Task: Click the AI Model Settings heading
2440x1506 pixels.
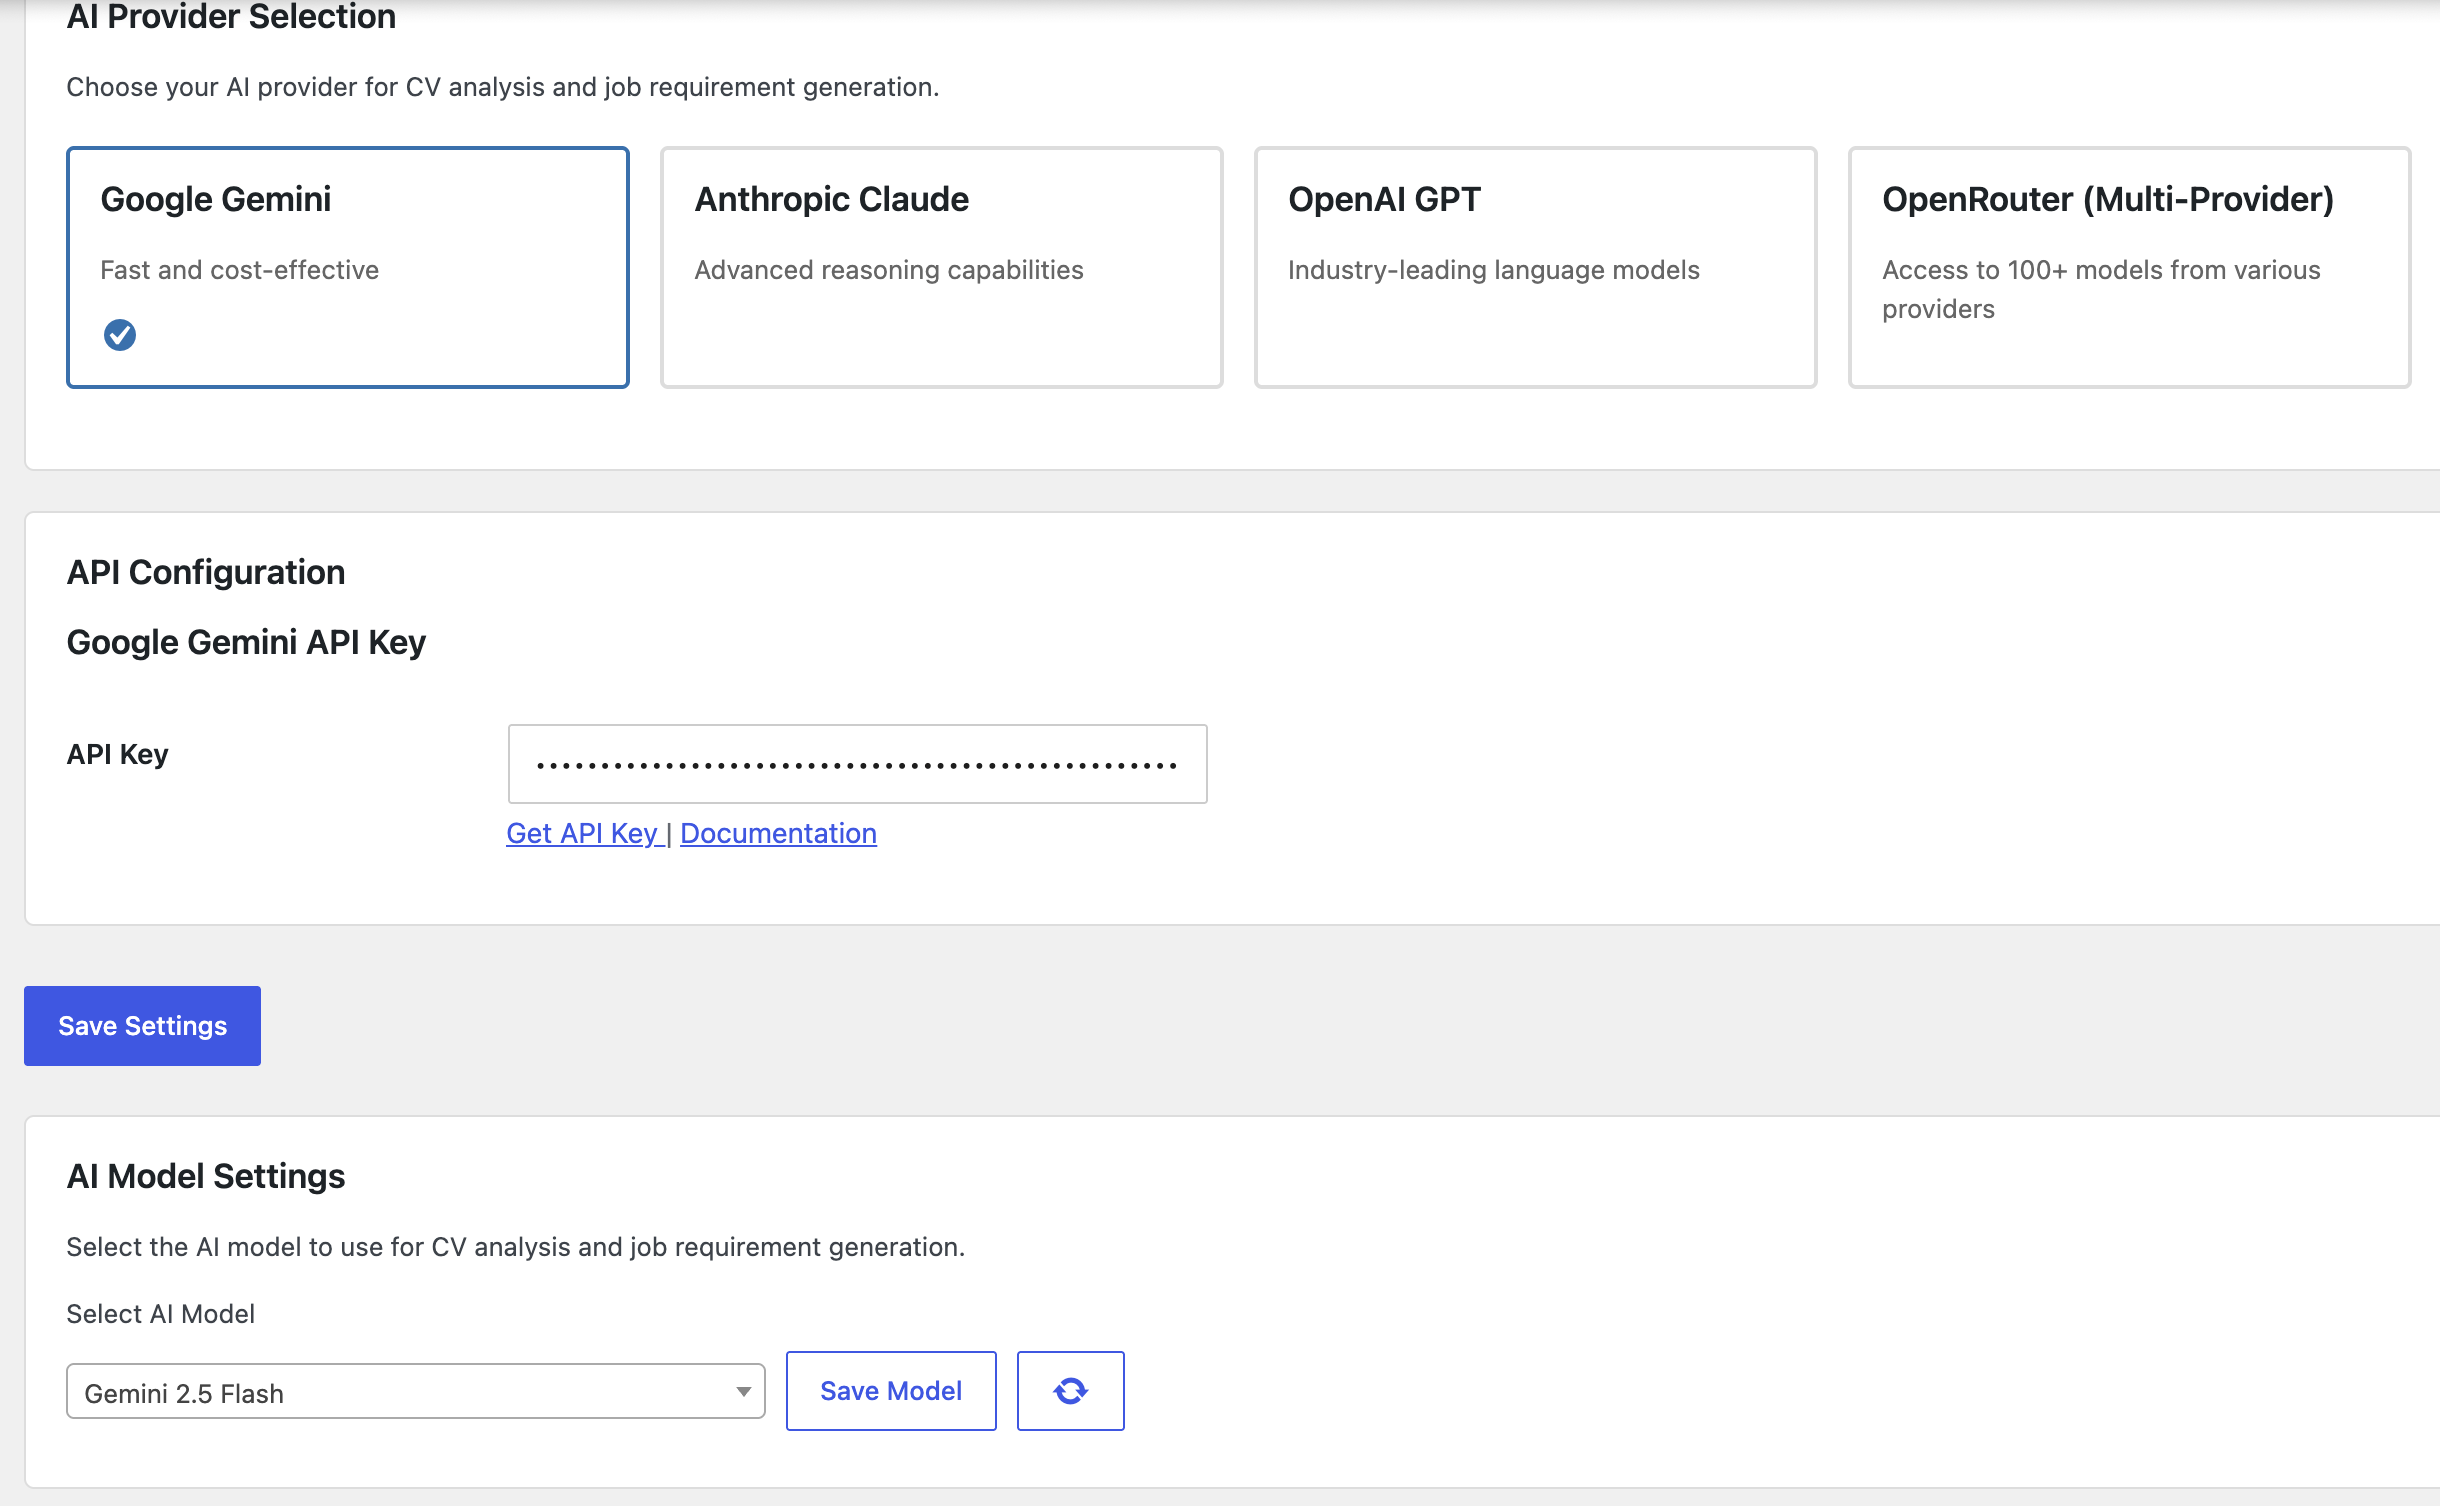Action: pos(206,1176)
